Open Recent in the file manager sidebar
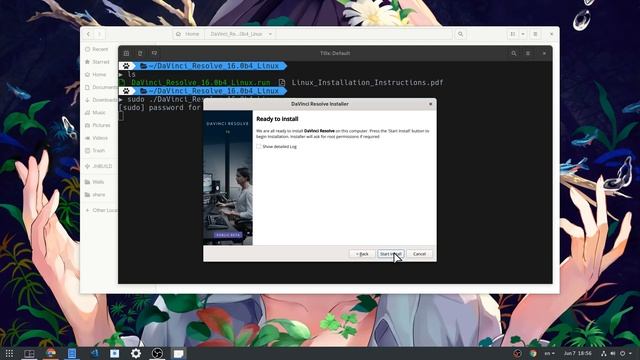Image resolution: width=640 pixels, height=360 pixels. (x=97, y=49)
